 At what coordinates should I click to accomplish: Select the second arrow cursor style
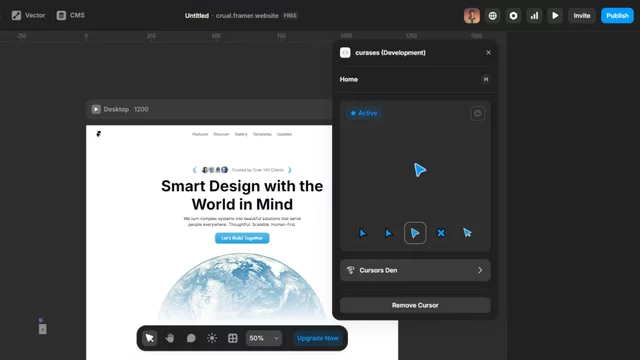click(x=389, y=233)
